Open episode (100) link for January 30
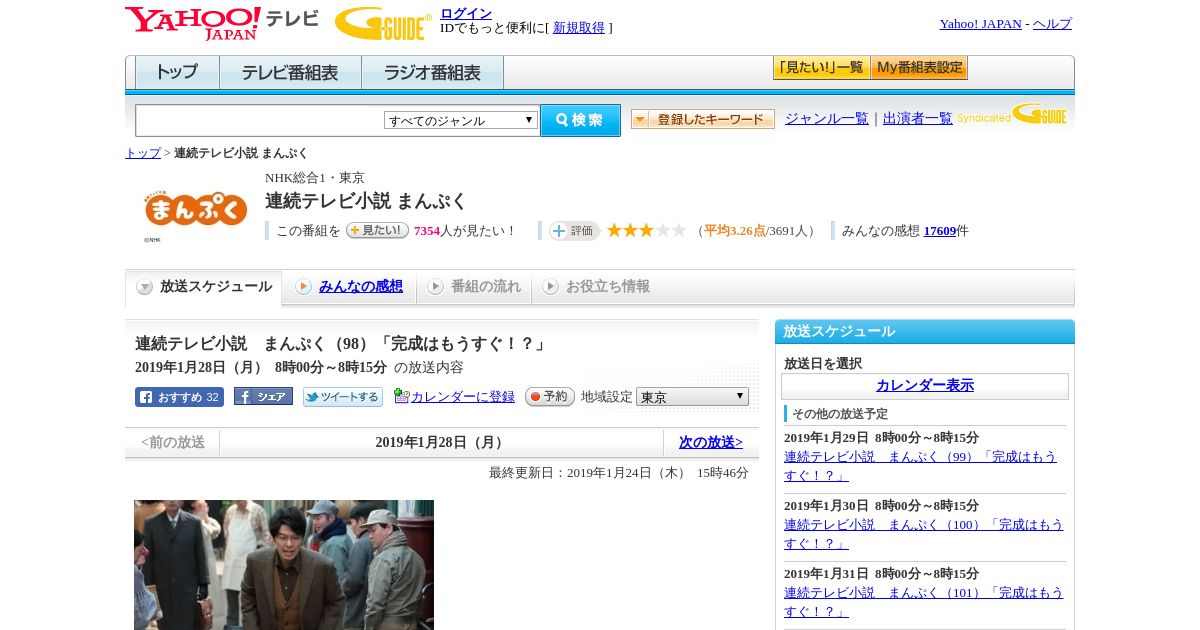This screenshot has width=1200, height=630. pos(923,533)
